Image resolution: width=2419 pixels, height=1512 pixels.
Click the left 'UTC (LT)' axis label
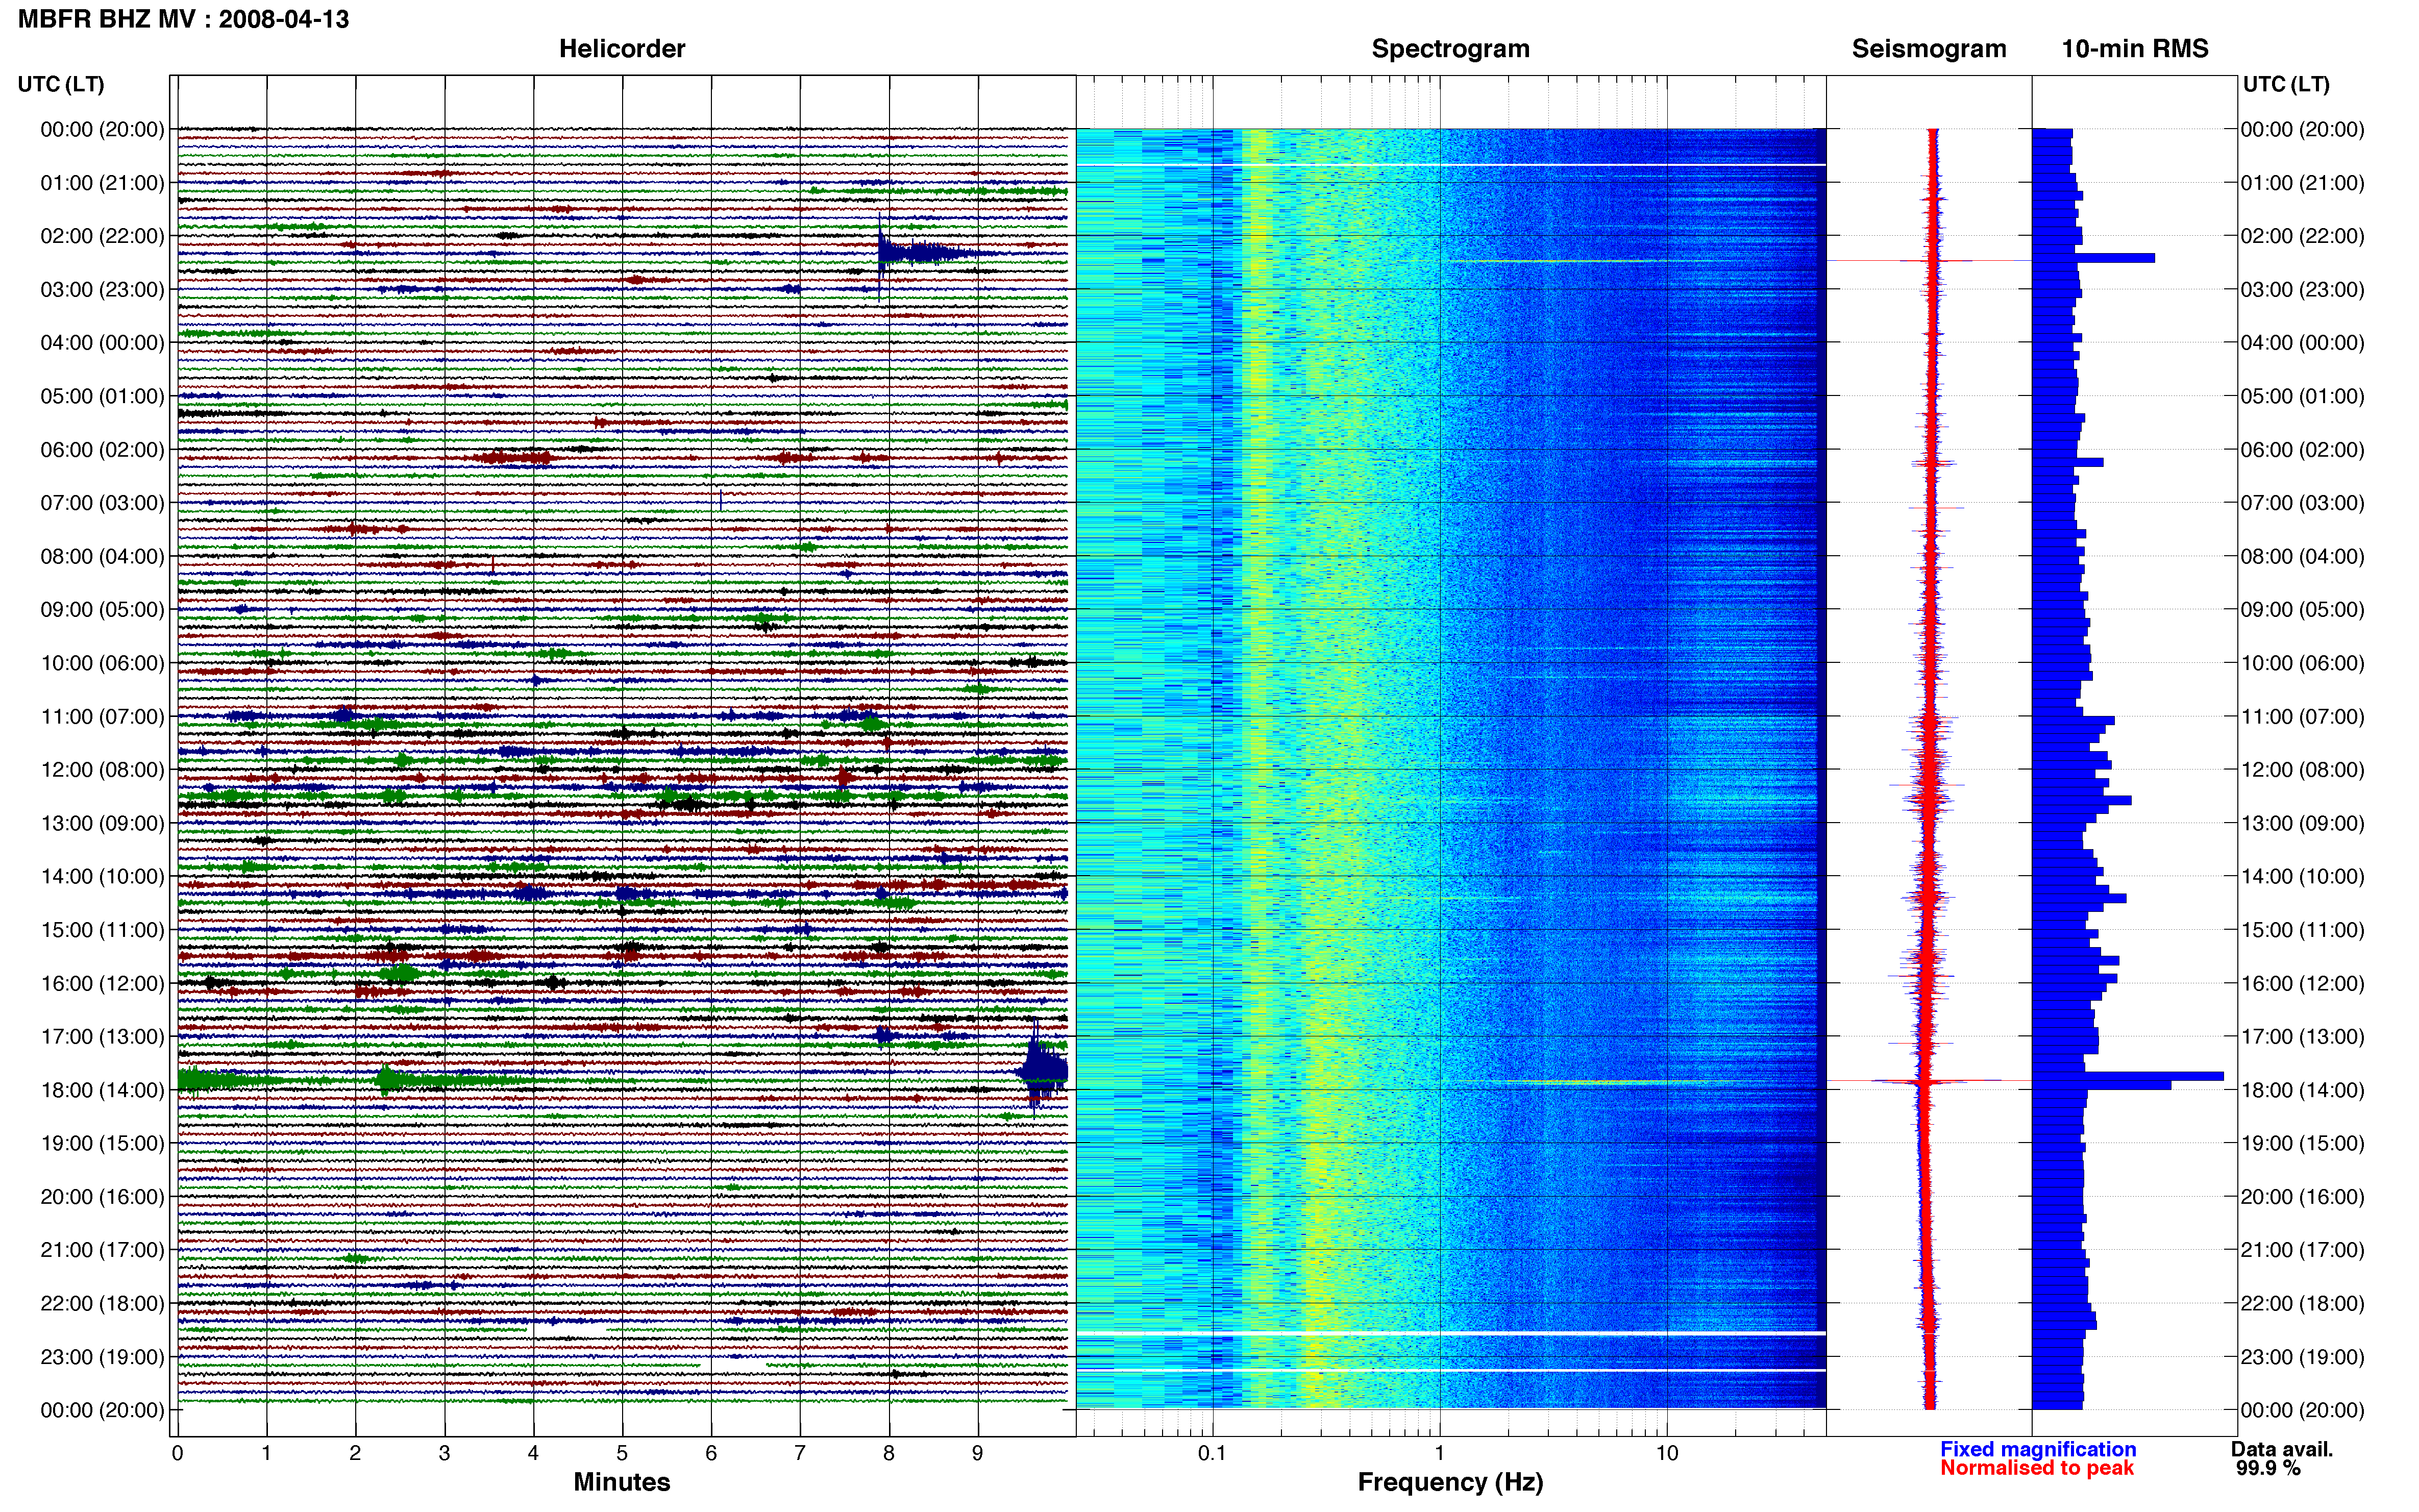click(x=61, y=84)
